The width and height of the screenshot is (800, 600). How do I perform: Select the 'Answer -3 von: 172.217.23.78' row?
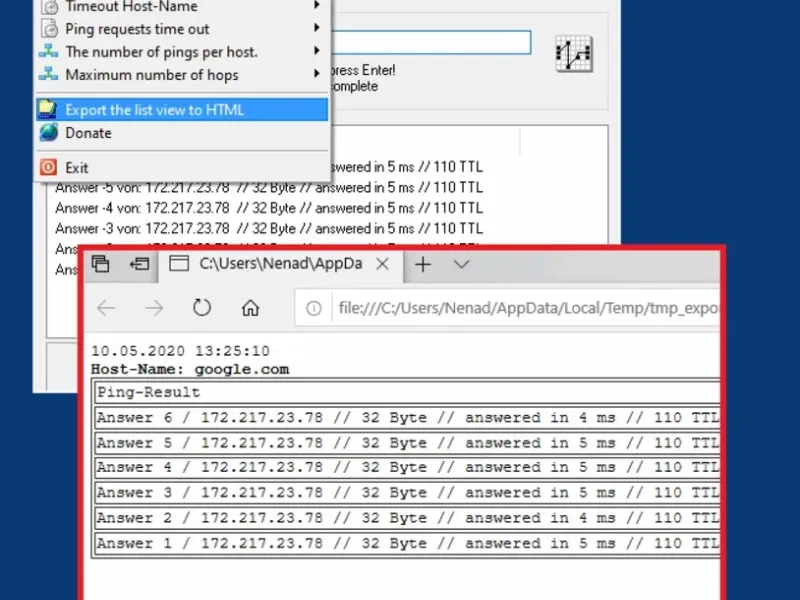coord(269,229)
